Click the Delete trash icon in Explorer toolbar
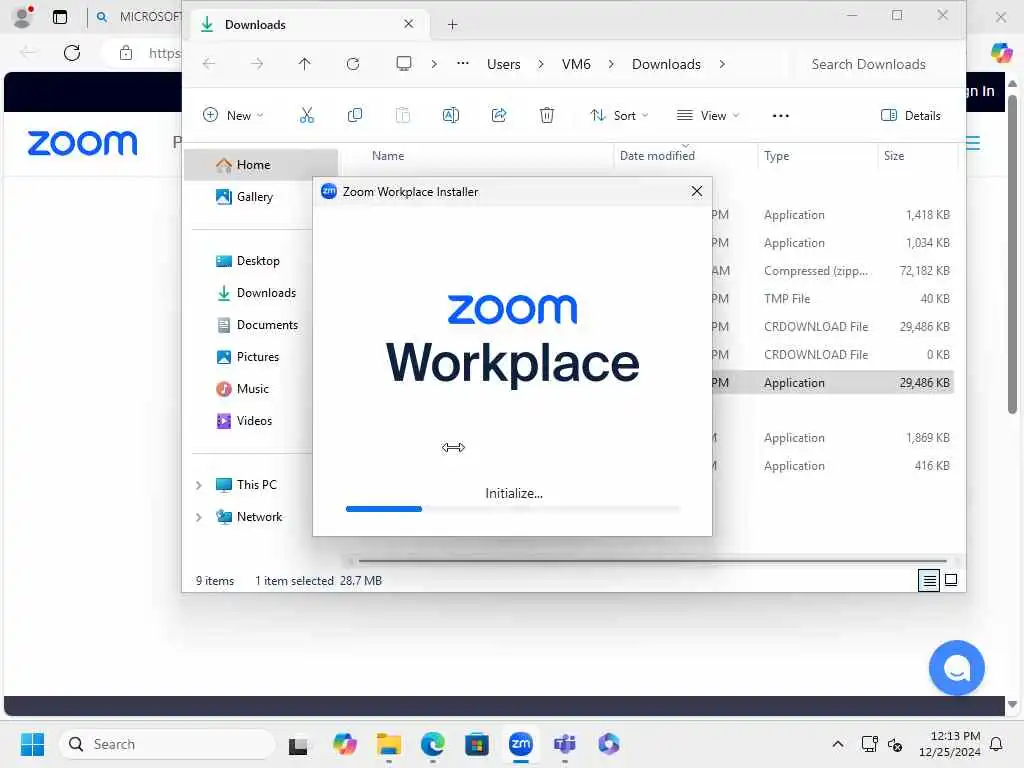The height and width of the screenshot is (768, 1024). point(547,116)
